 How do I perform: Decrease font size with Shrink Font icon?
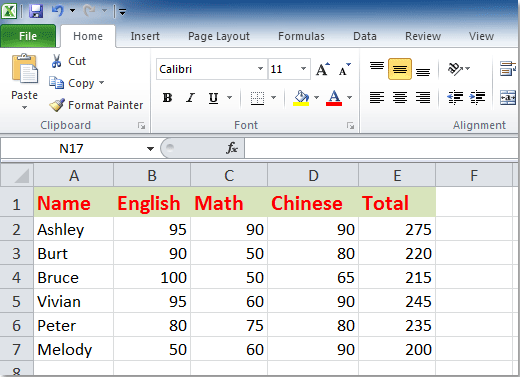click(x=344, y=69)
